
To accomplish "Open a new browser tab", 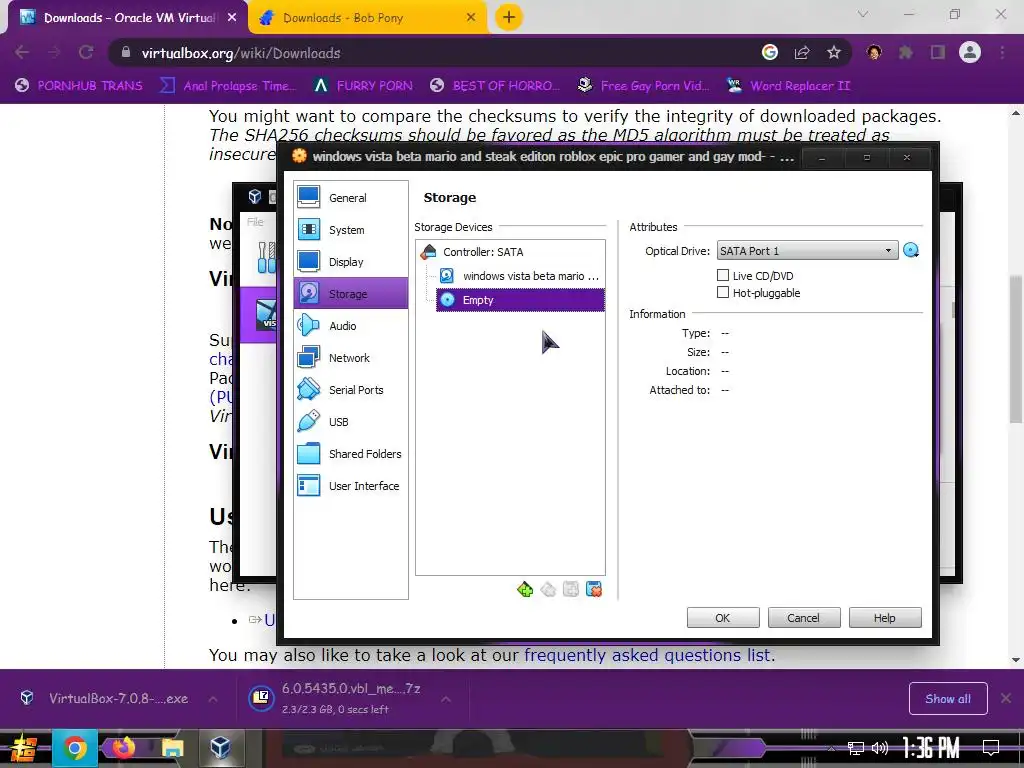I will tap(509, 18).
